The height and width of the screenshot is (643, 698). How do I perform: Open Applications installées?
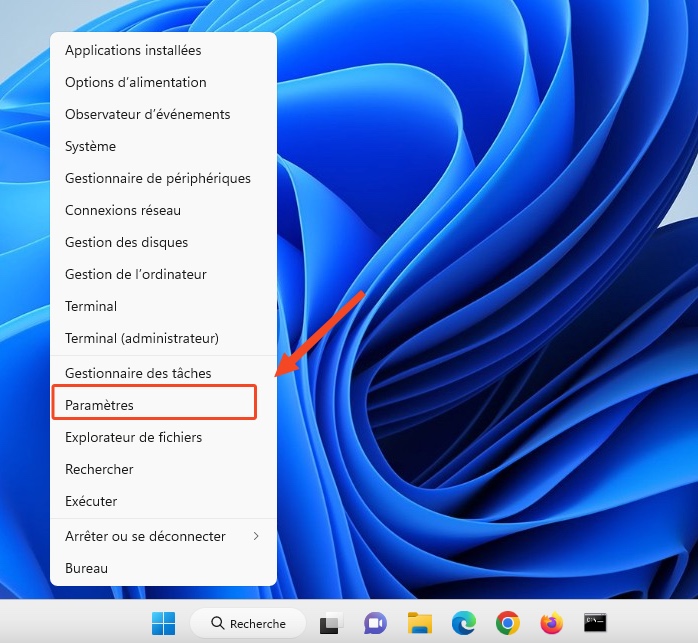(x=133, y=50)
